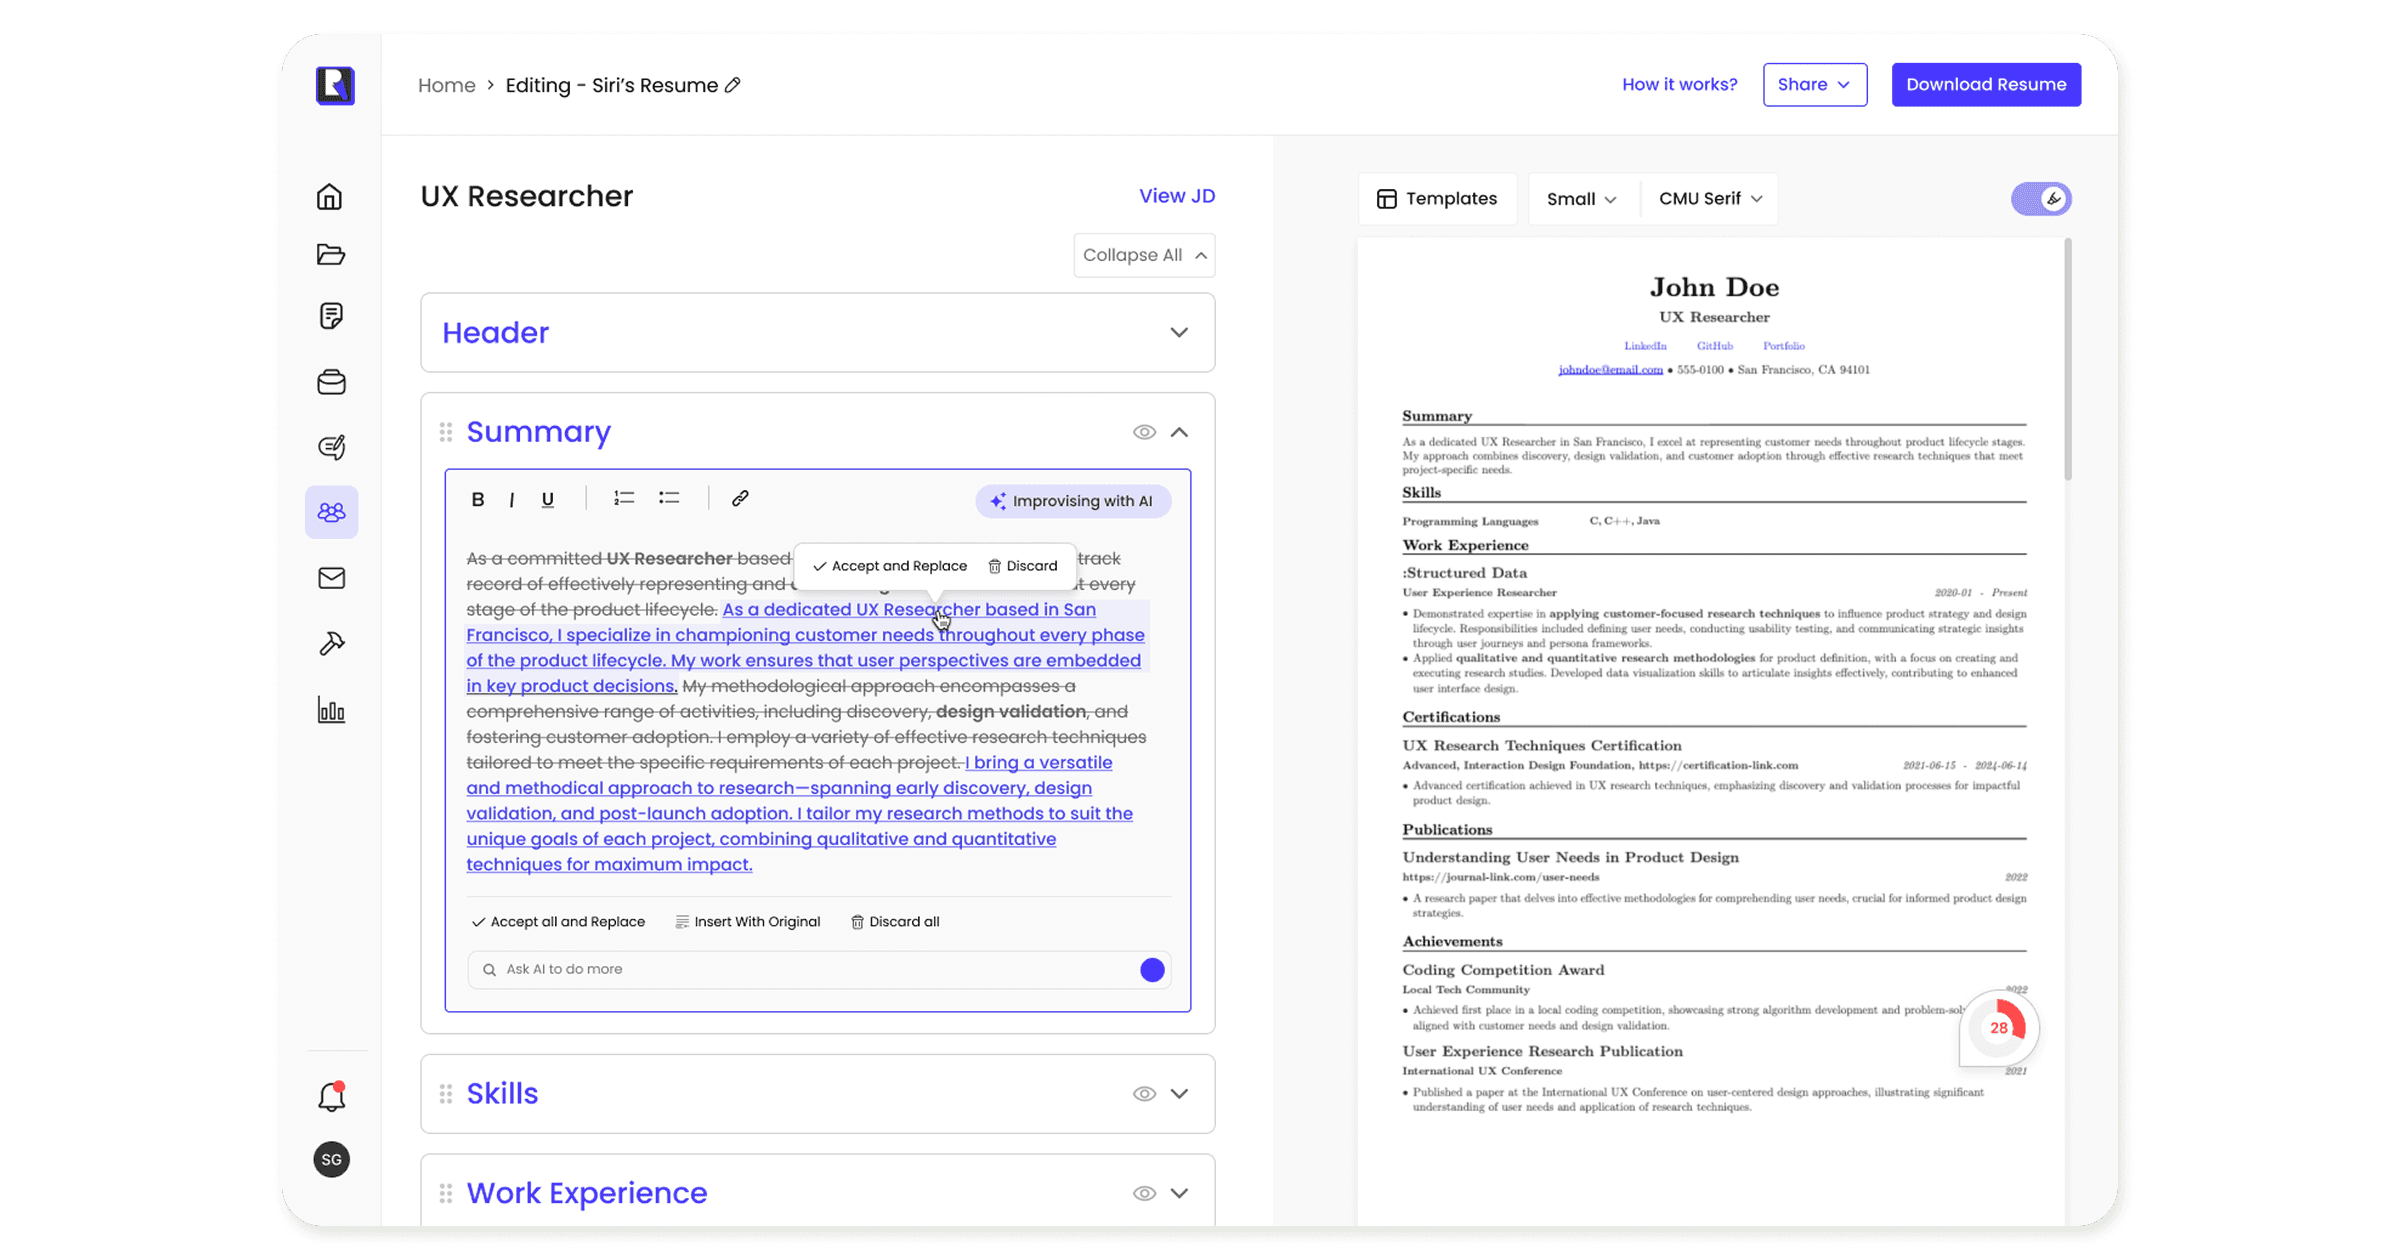Click johndoe@email.com in resume preview
Viewport: 2400px width, 1260px height.
click(x=1610, y=370)
